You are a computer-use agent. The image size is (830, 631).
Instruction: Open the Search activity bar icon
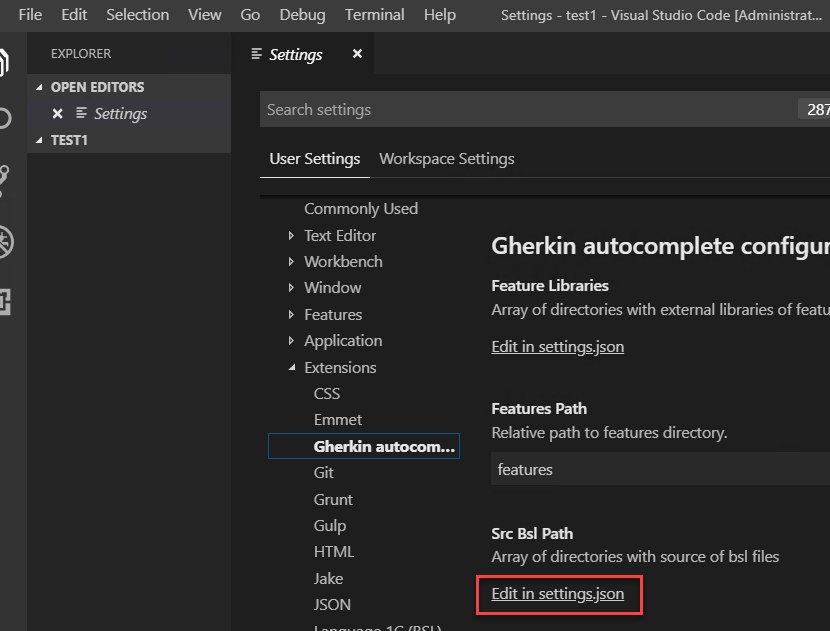(x=5, y=118)
